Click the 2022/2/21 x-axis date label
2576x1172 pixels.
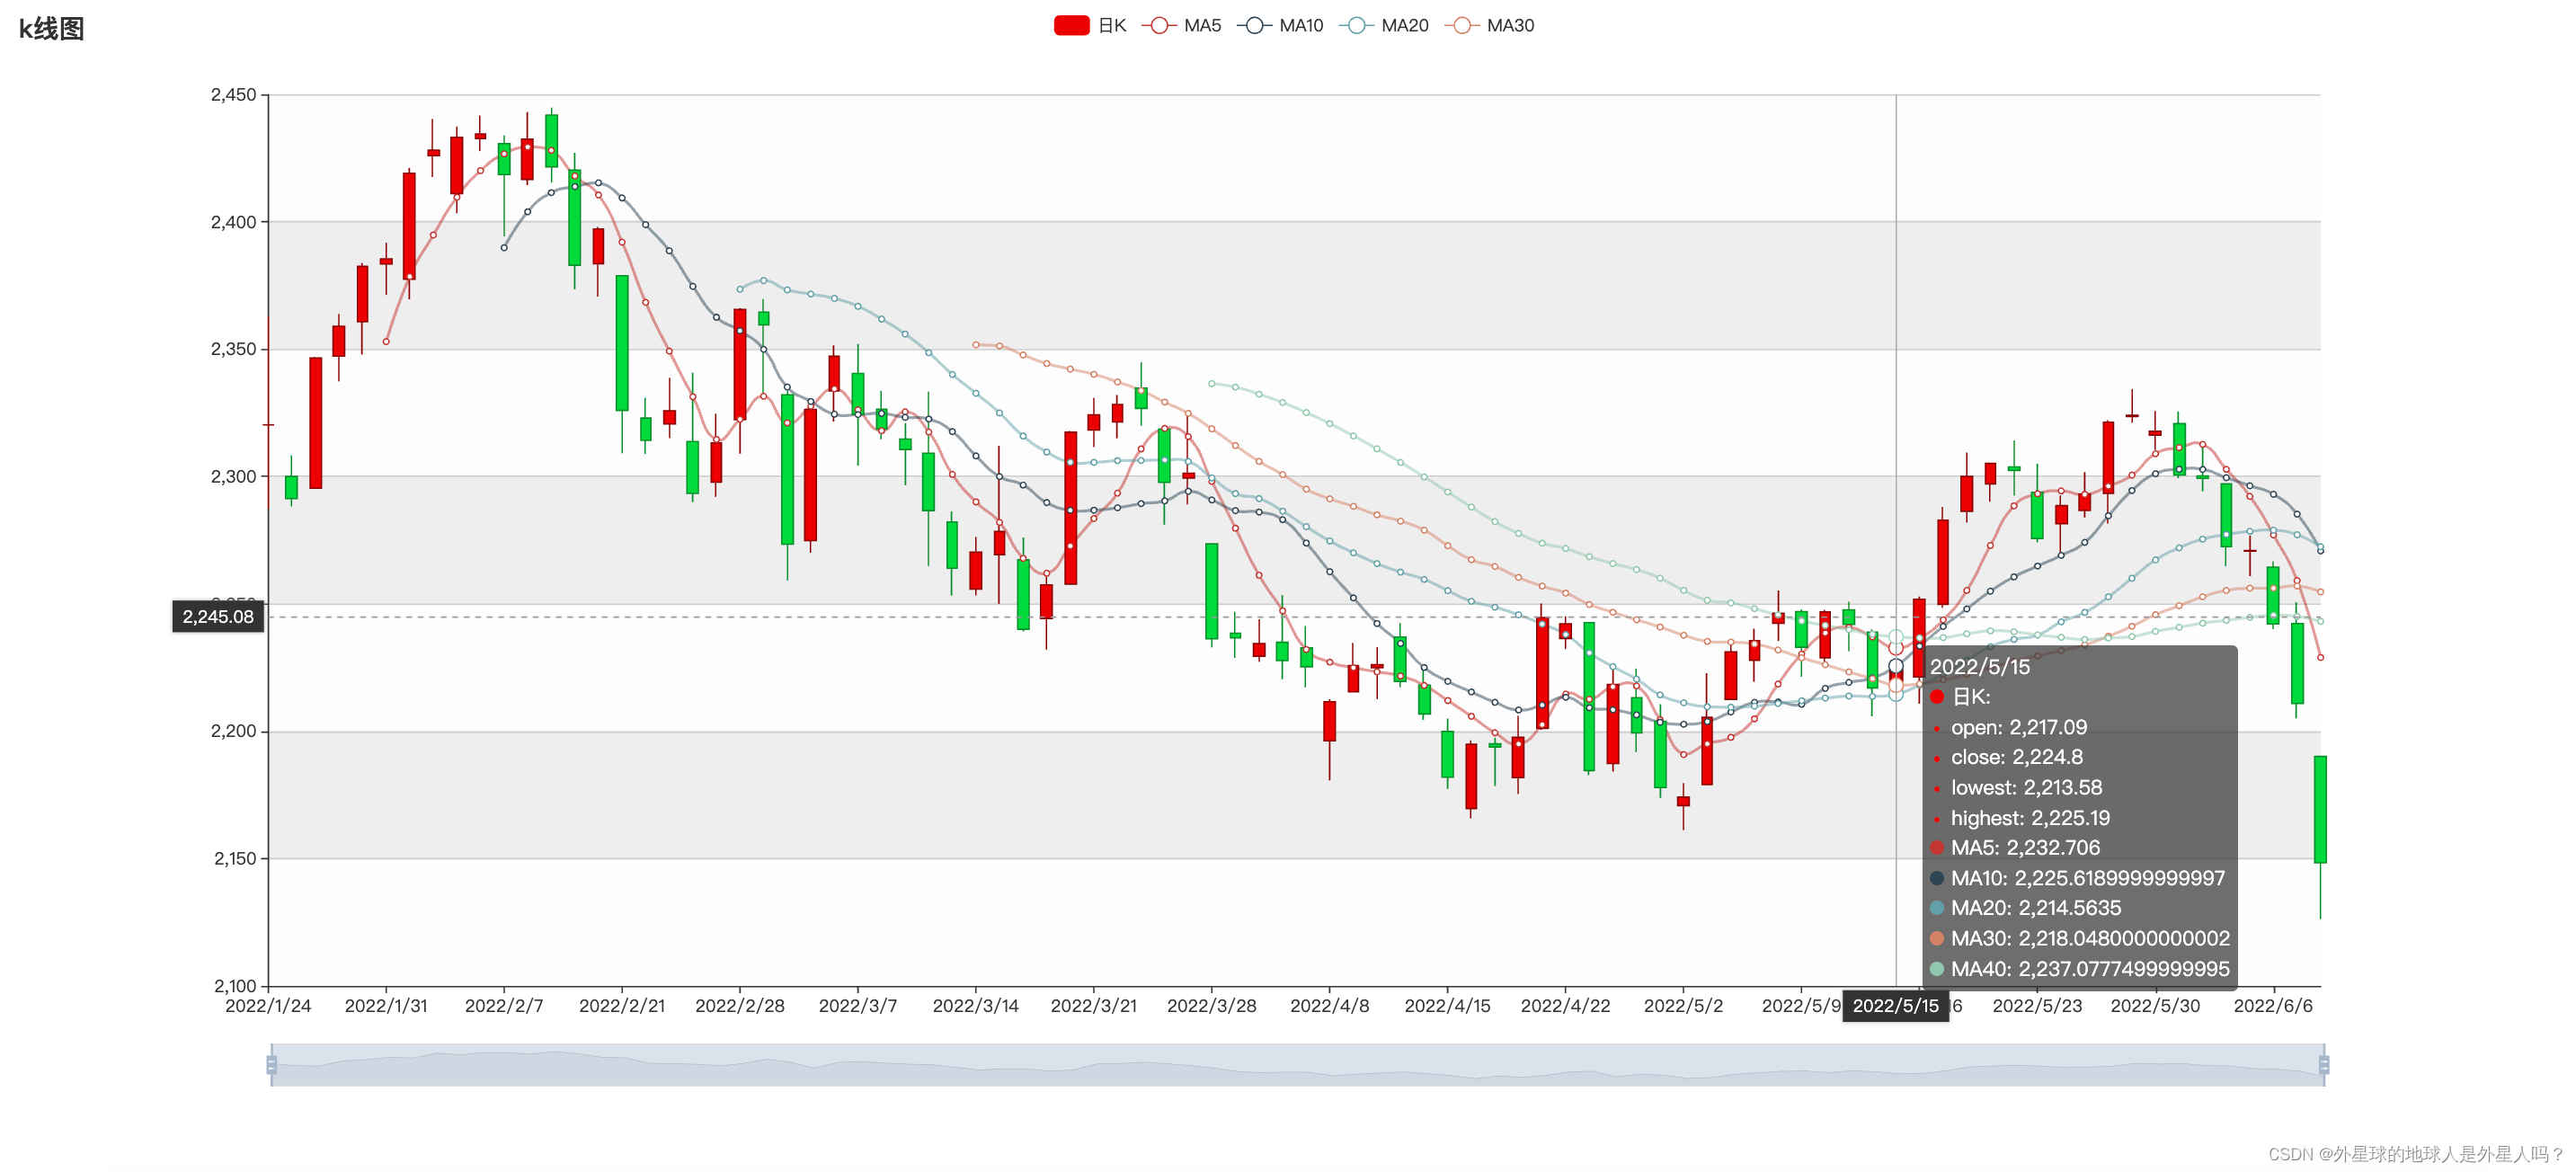pyautogui.click(x=622, y=1006)
